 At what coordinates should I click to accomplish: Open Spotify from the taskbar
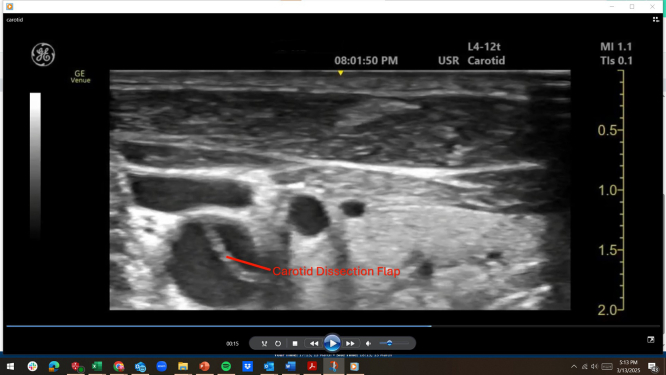pos(226,366)
